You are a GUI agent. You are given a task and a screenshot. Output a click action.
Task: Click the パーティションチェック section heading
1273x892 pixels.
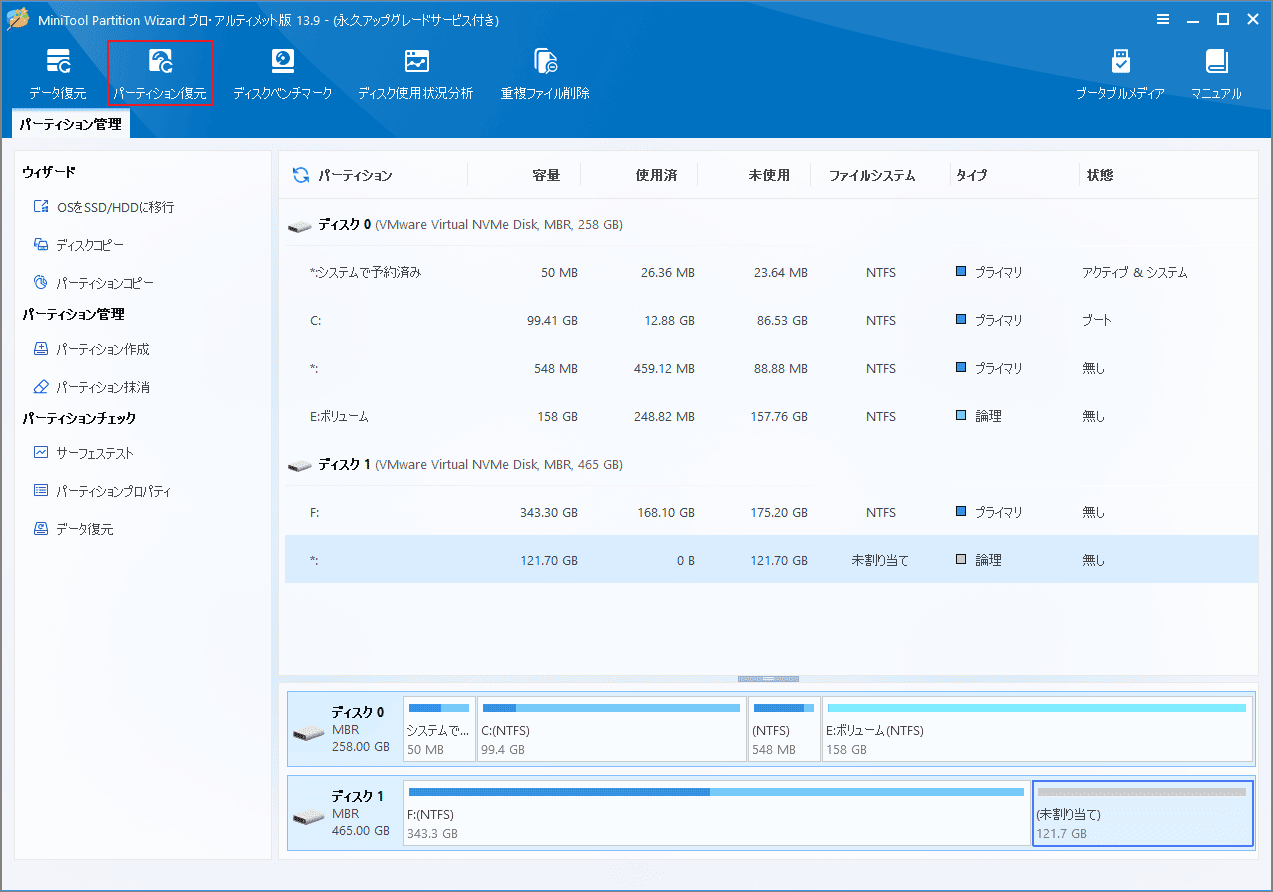pos(79,418)
